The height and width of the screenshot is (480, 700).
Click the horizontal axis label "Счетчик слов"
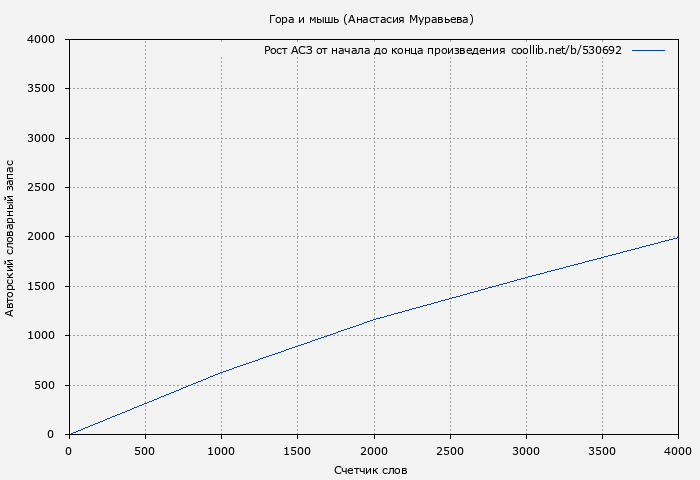coord(371,470)
